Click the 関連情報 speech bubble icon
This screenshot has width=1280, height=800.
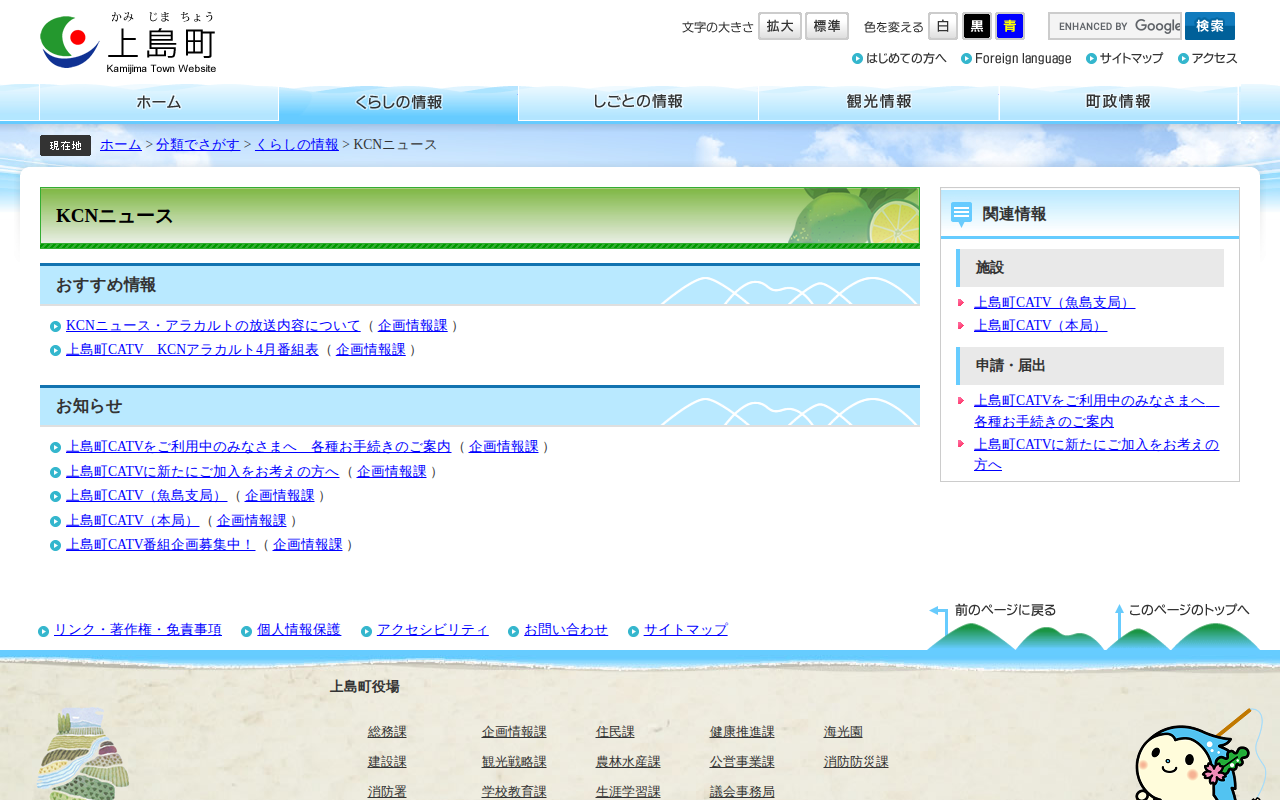961,214
